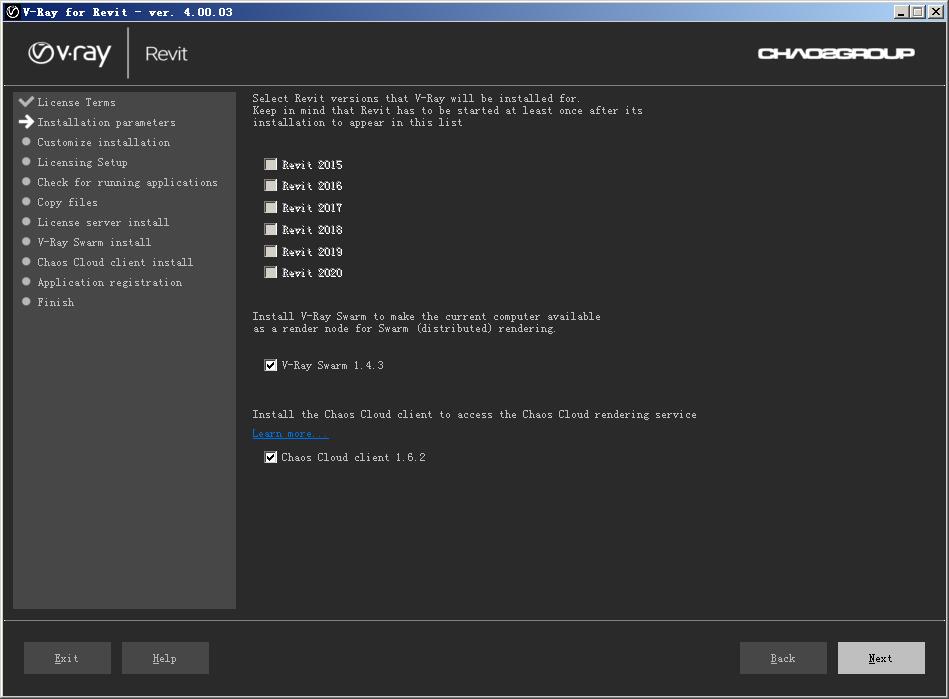Enable the Revit 2020 checkbox
949x699 pixels.
[271, 272]
